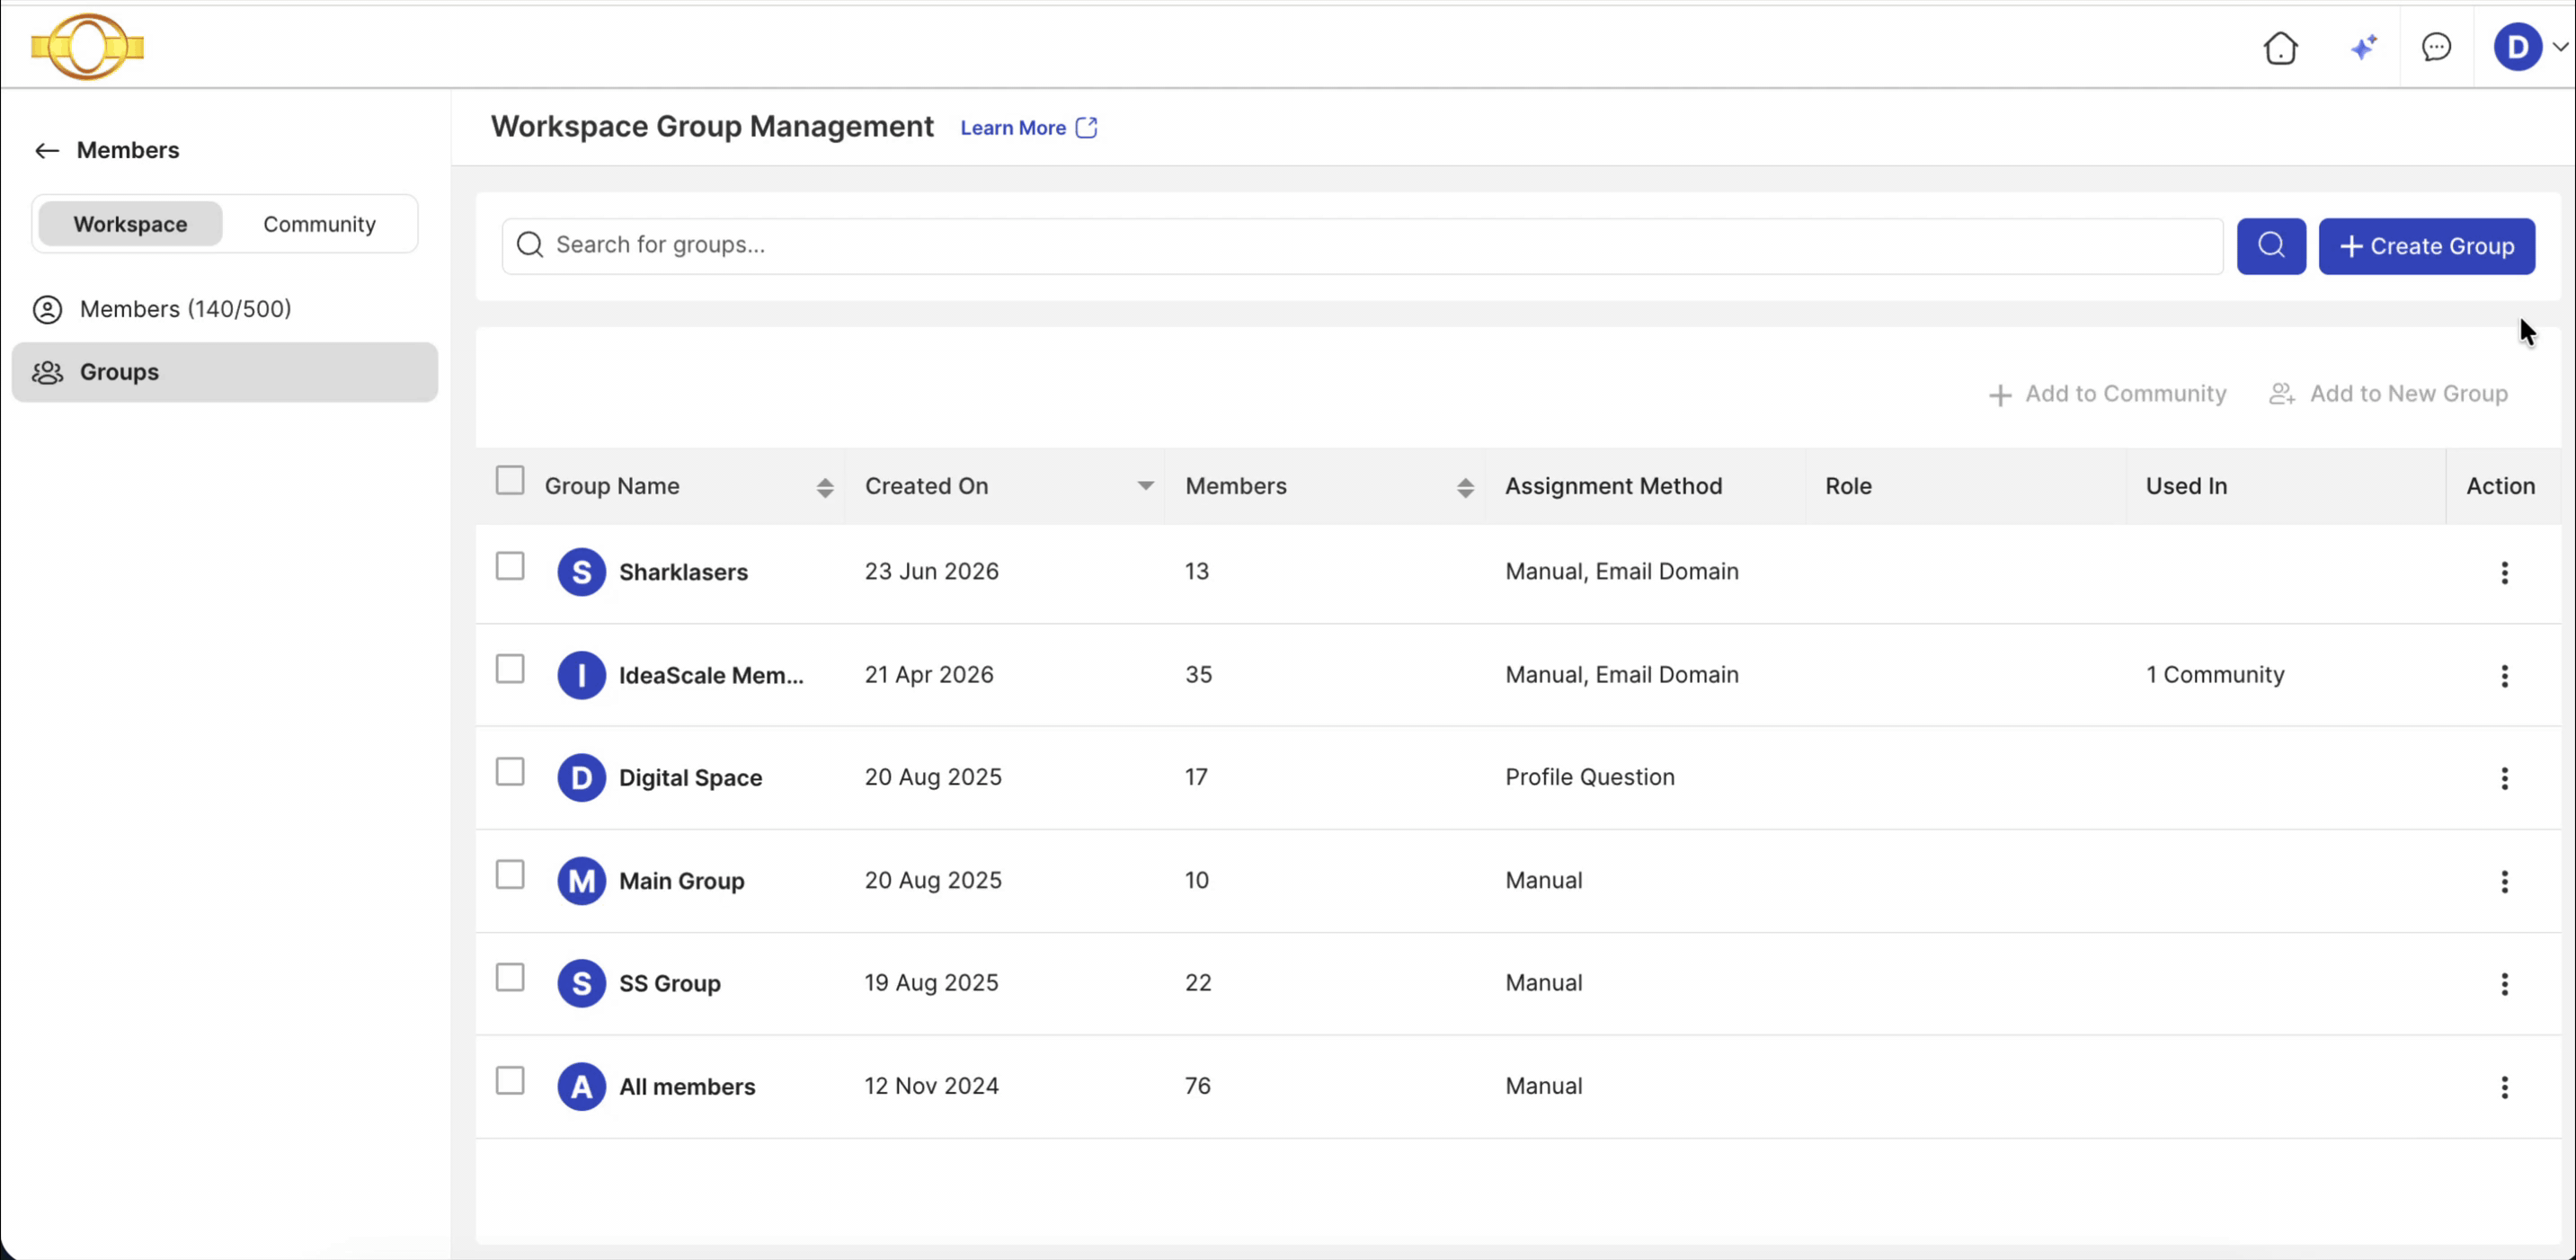
Task: Click the blue search magnifier button
Action: click(x=2271, y=246)
